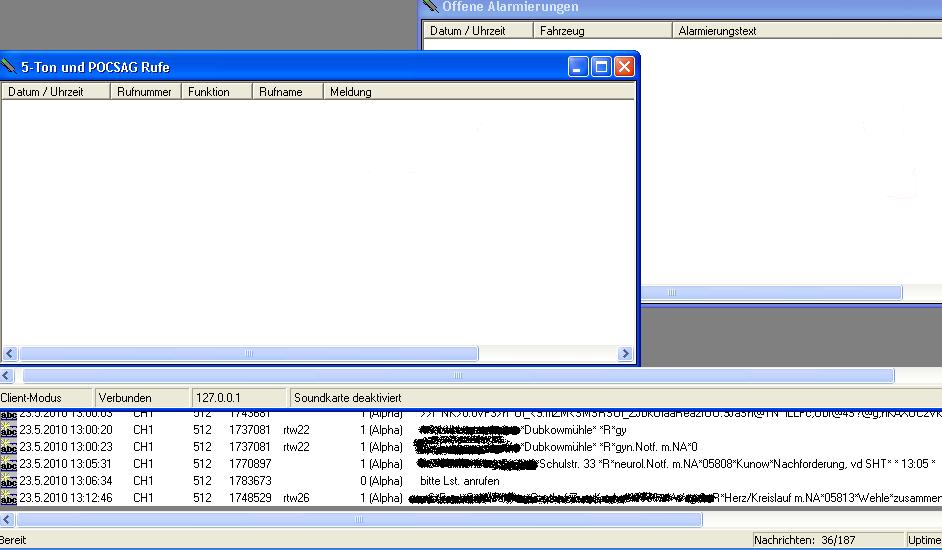Click the Offene Alarmierungen window title icon
This screenshot has width=942, height=550.
tap(431, 6)
